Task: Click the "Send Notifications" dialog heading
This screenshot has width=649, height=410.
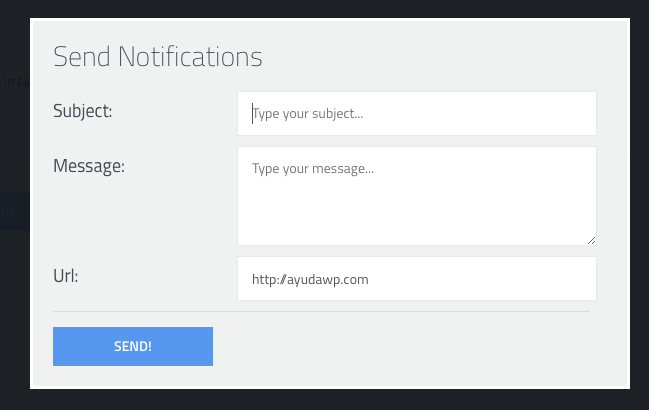Action: (x=157, y=56)
